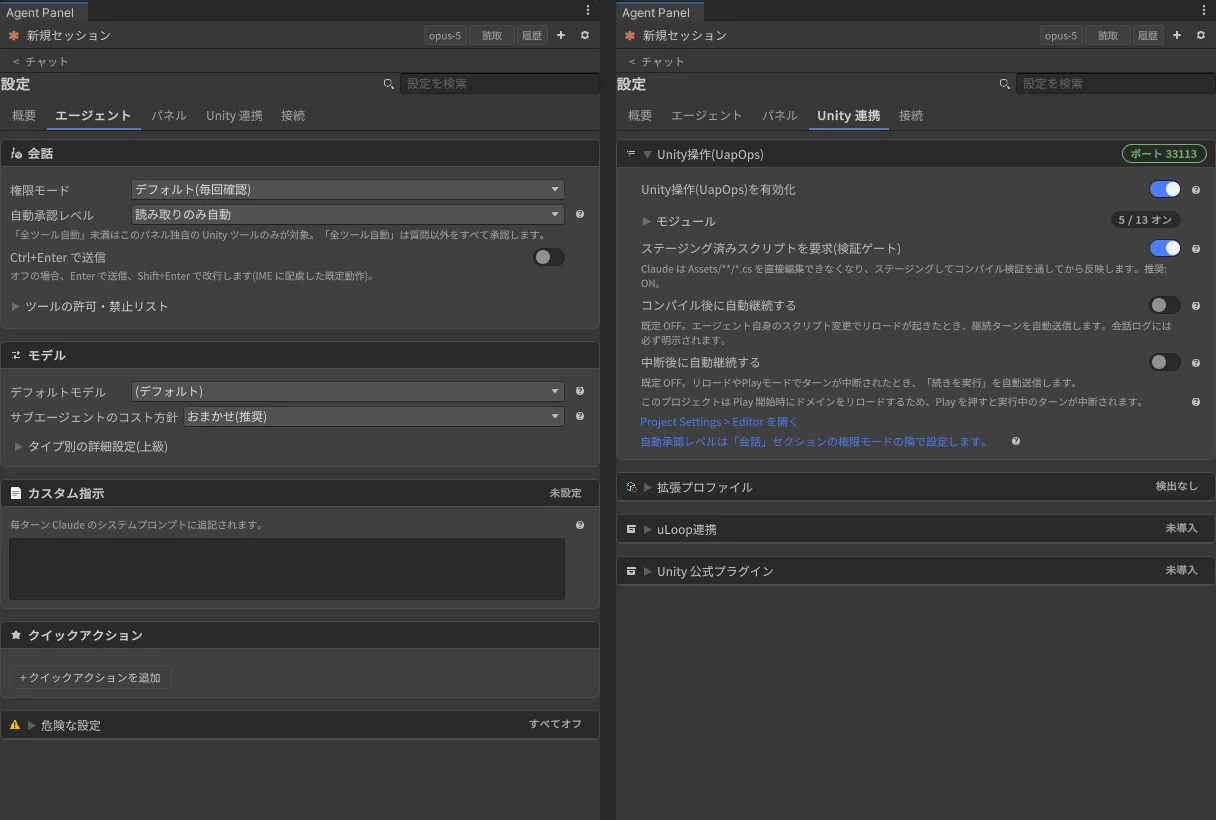Click the help icon beside the Play domain reload note
This screenshot has width=1216, height=820.
pos(1196,402)
